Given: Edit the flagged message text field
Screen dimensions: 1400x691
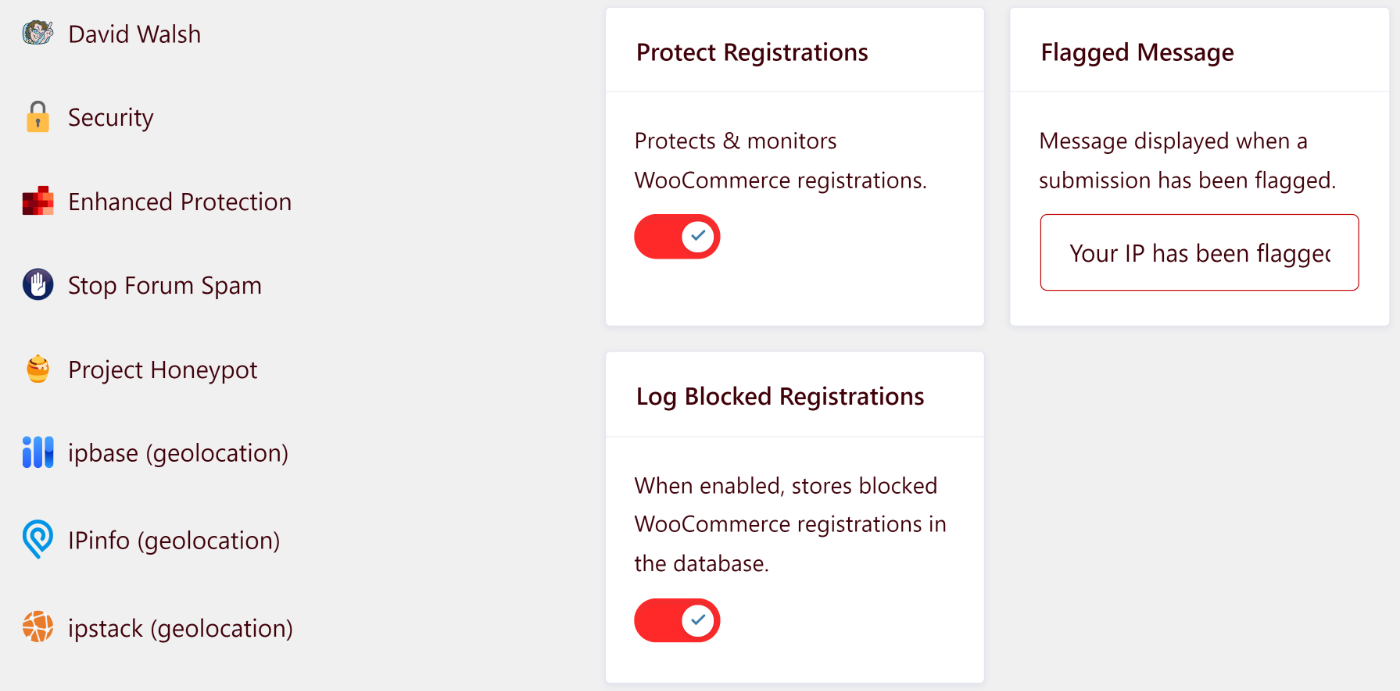Looking at the screenshot, I should tap(1198, 252).
